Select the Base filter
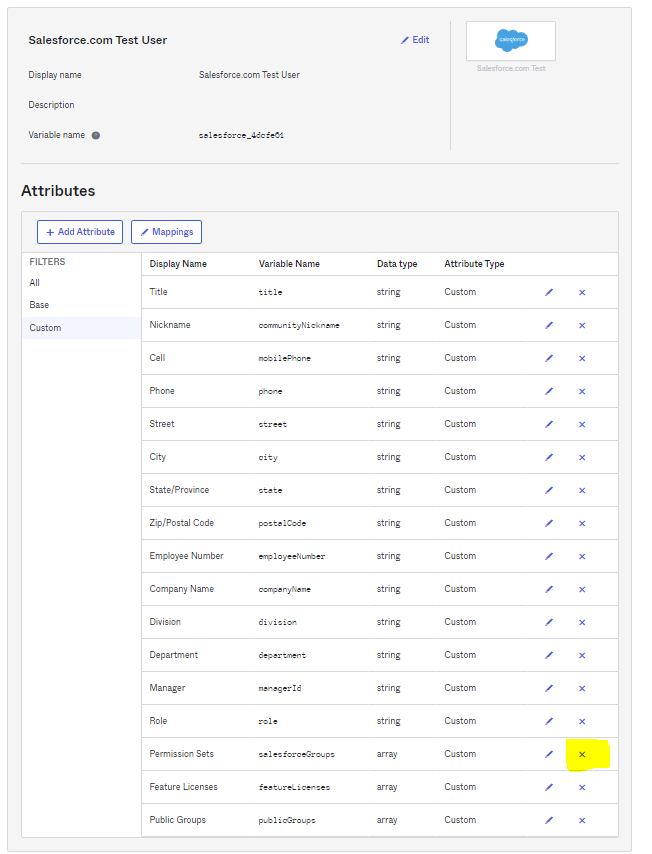This screenshot has width=652, height=854. tap(39, 305)
